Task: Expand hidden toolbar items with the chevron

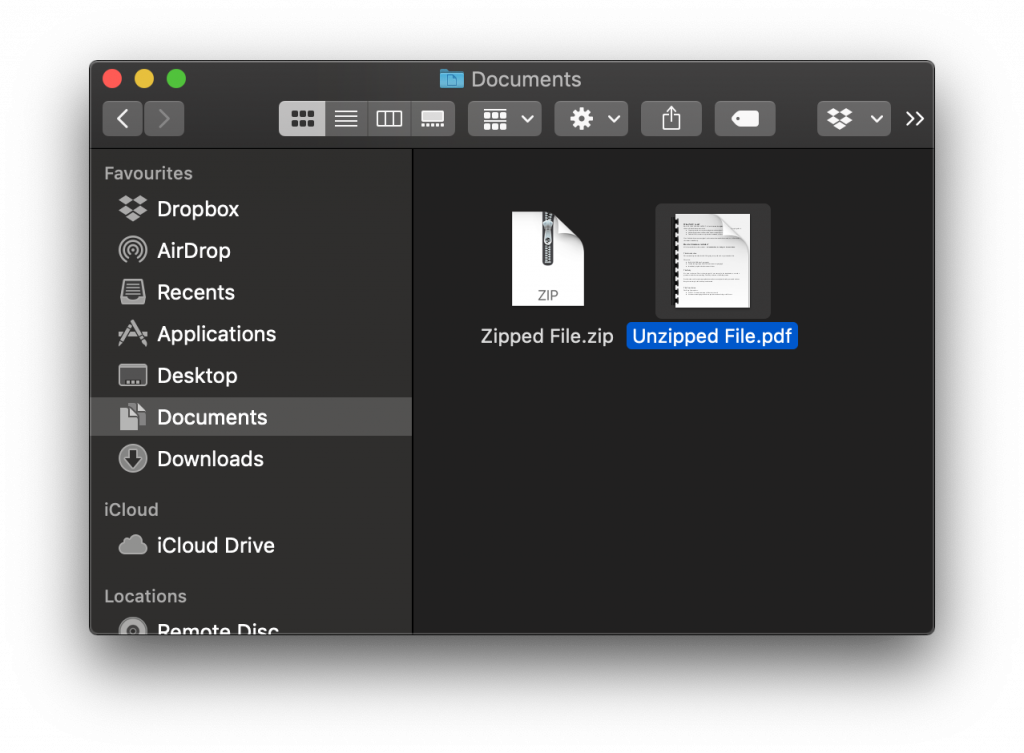Action: tap(914, 118)
